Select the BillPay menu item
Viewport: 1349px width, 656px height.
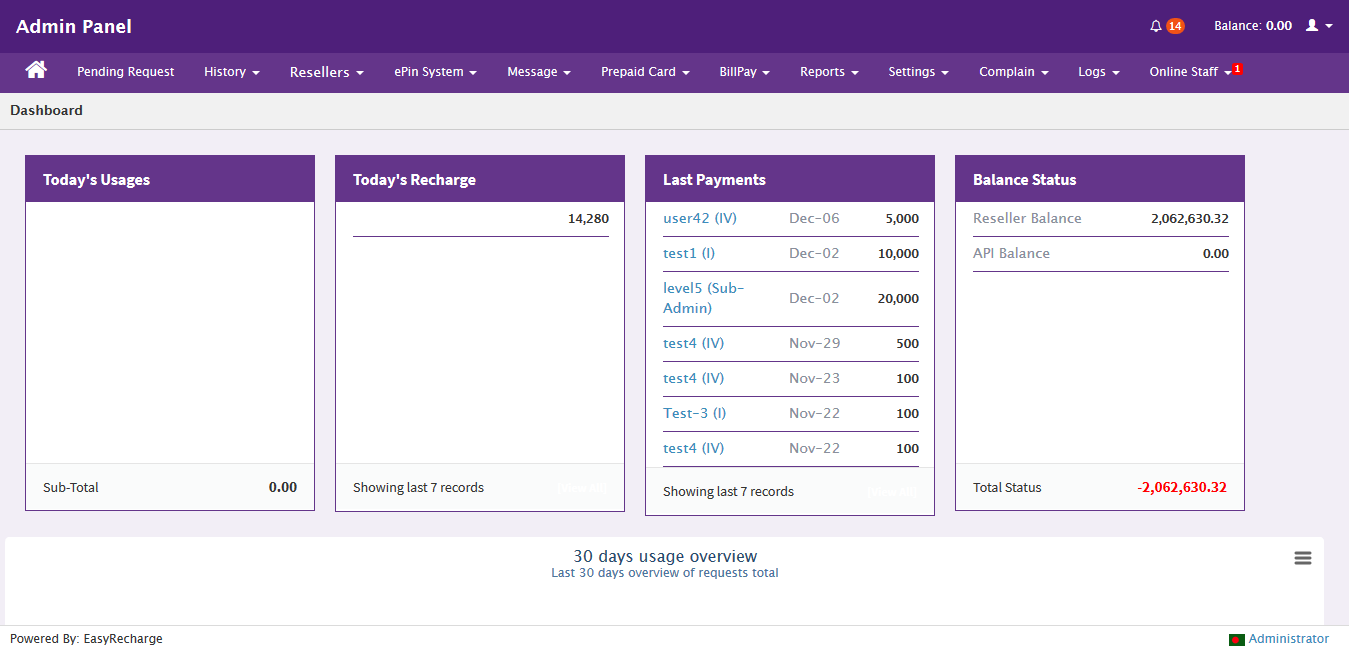(x=744, y=72)
